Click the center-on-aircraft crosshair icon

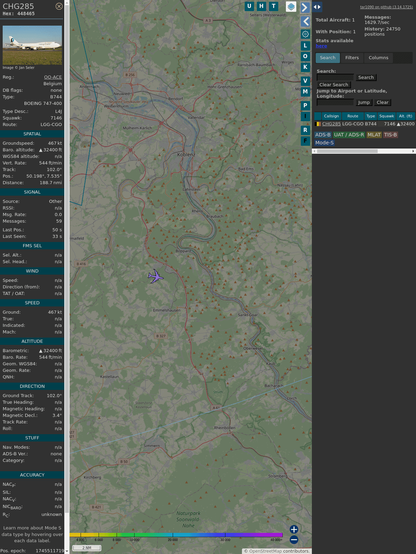click(x=305, y=34)
